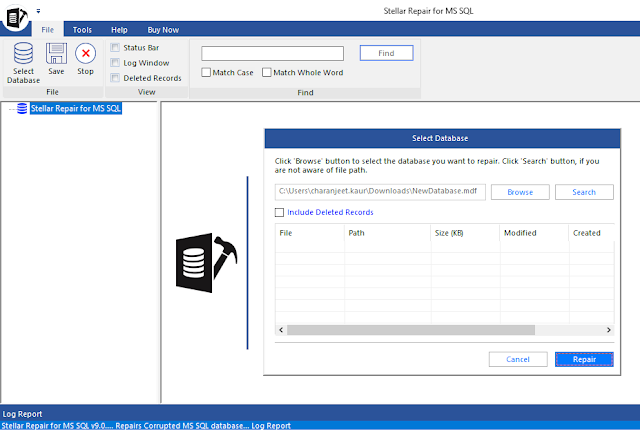Open the File ribbon tab
The width and height of the screenshot is (640, 436).
coord(47,30)
